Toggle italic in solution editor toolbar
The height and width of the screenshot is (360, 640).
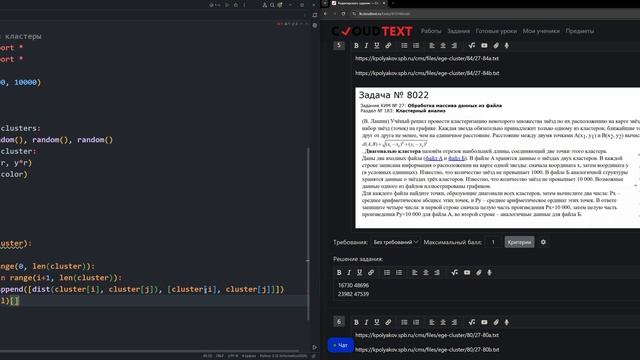(349, 273)
